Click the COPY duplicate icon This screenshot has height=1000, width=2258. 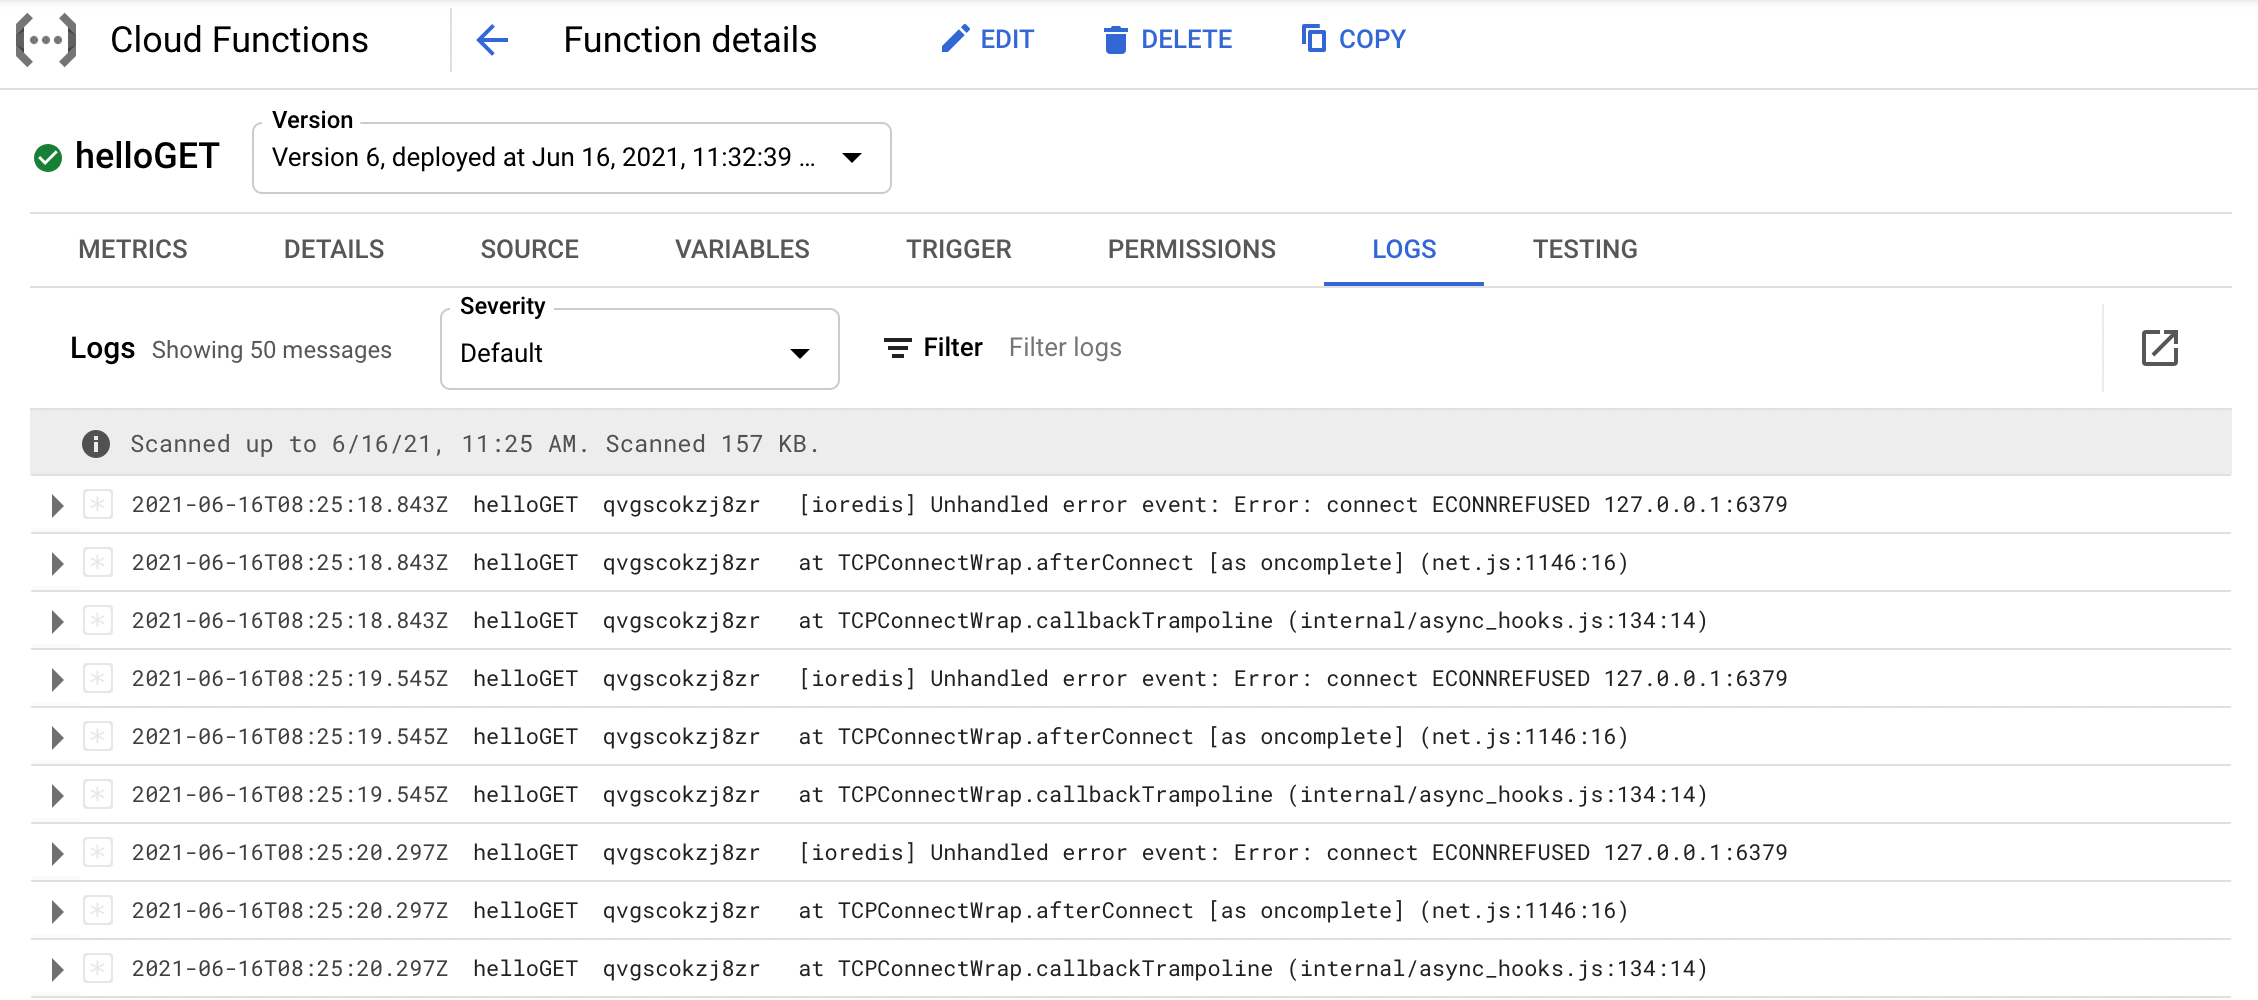(1313, 38)
